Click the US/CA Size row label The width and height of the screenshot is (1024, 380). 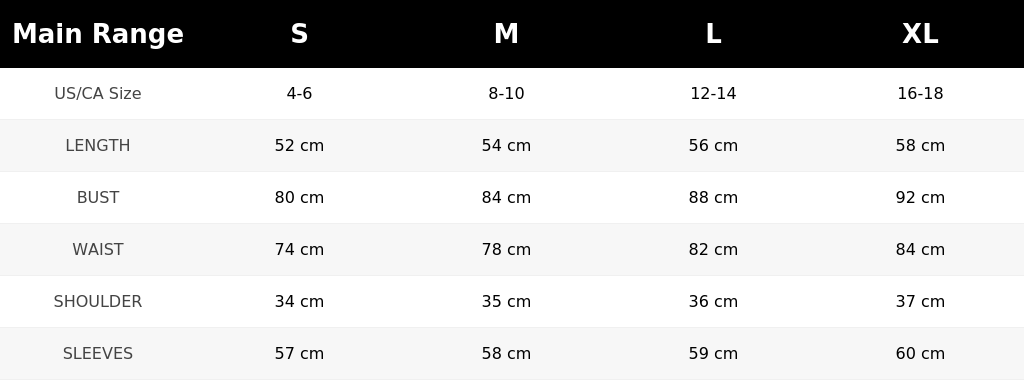(98, 93)
